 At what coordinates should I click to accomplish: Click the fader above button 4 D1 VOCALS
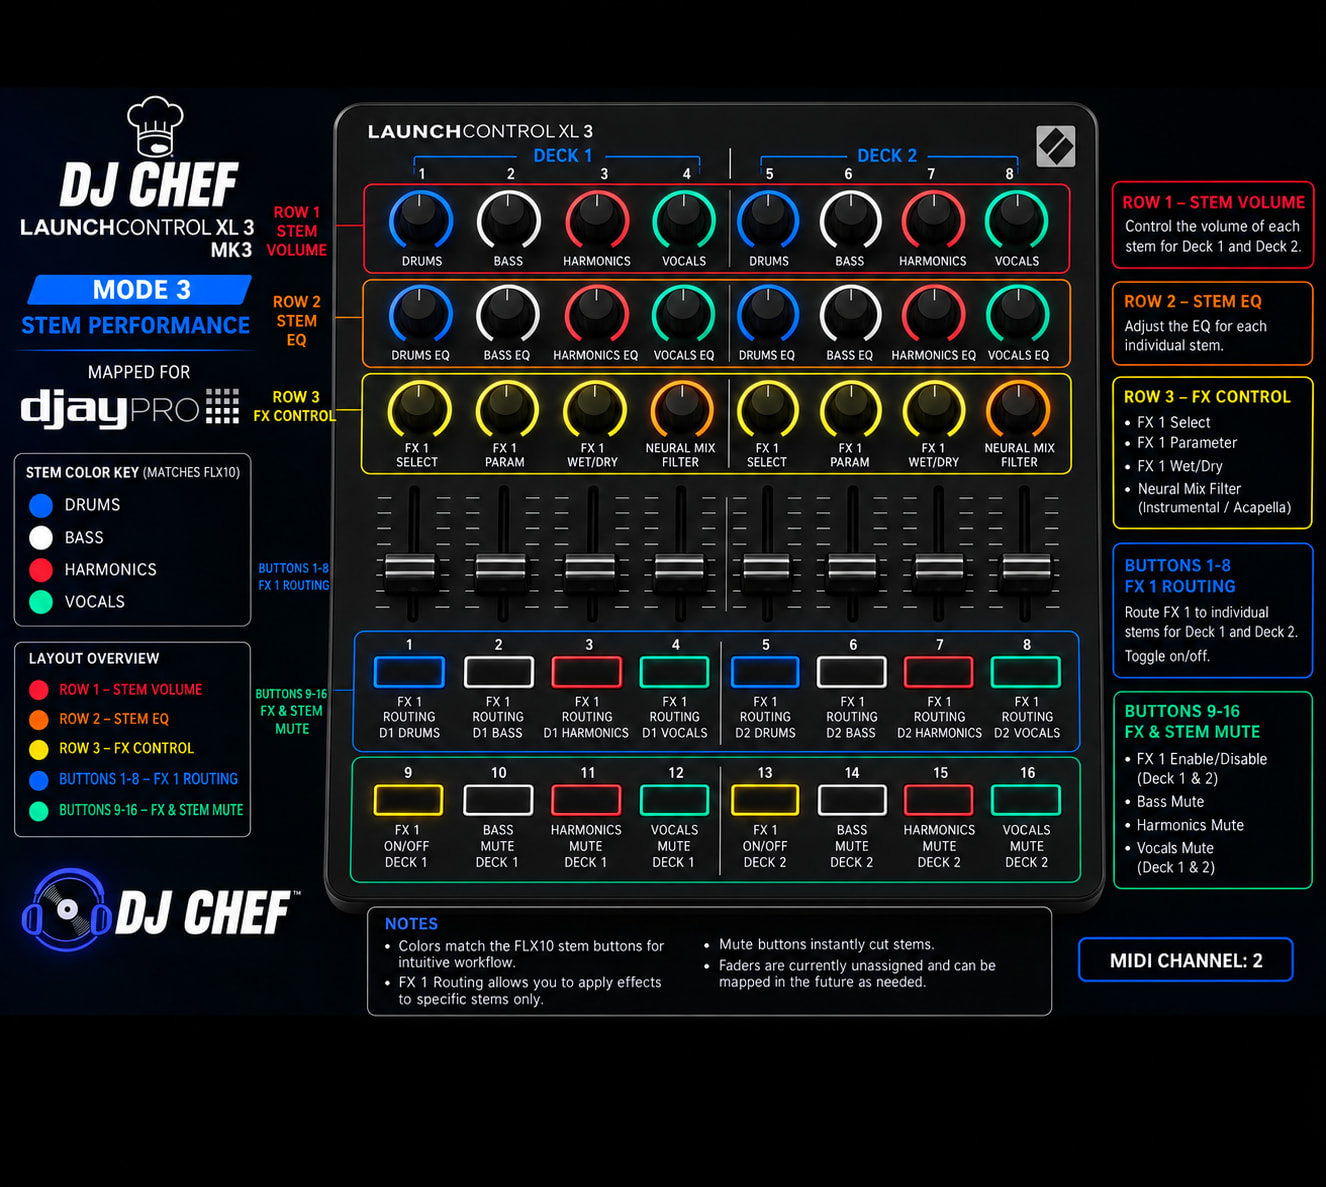pyautogui.click(x=680, y=571)
